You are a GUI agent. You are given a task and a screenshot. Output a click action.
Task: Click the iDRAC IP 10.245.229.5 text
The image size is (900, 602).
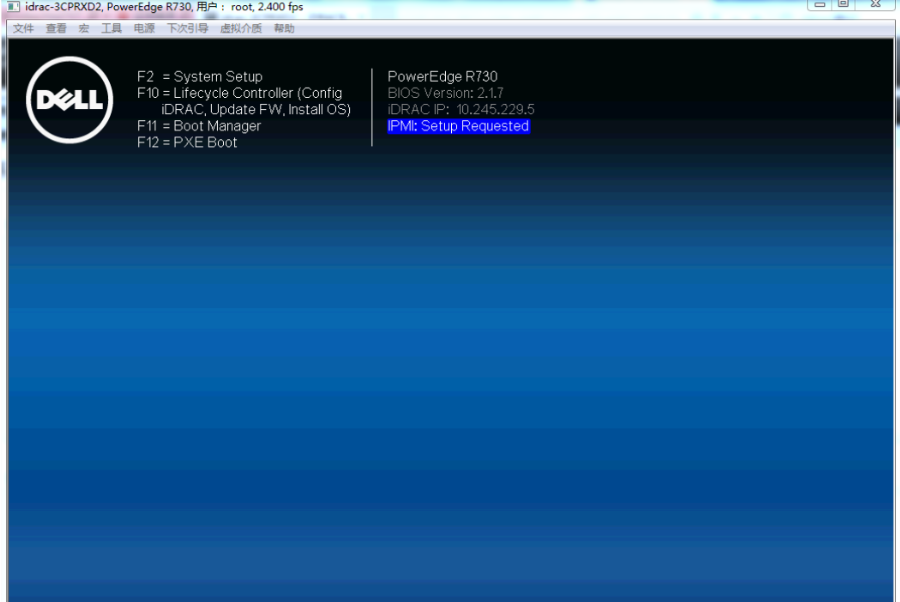[x=461, y=109]
